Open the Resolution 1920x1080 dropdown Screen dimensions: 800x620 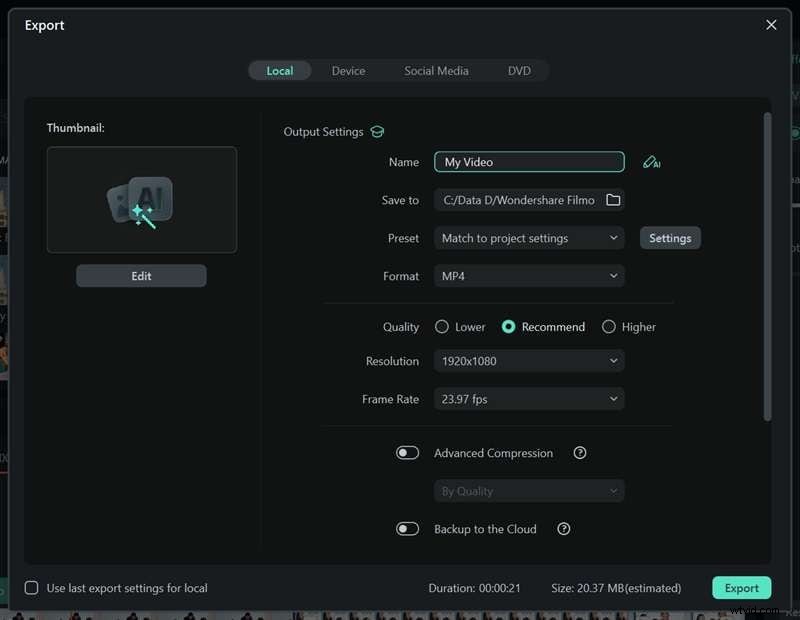click(x=529, y=361)
